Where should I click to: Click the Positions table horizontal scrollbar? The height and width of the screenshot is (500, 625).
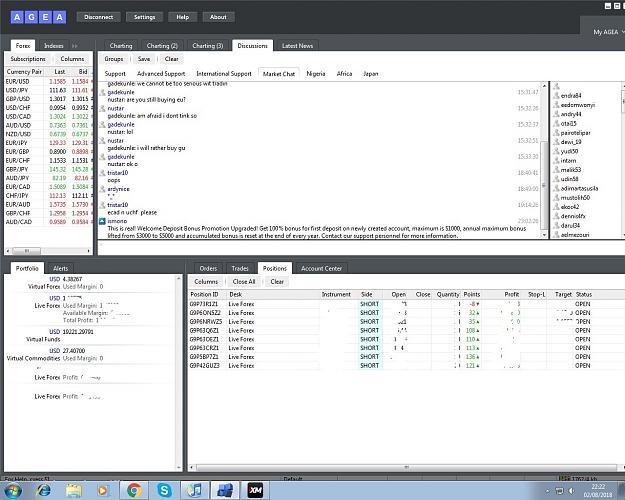(407, 467)
